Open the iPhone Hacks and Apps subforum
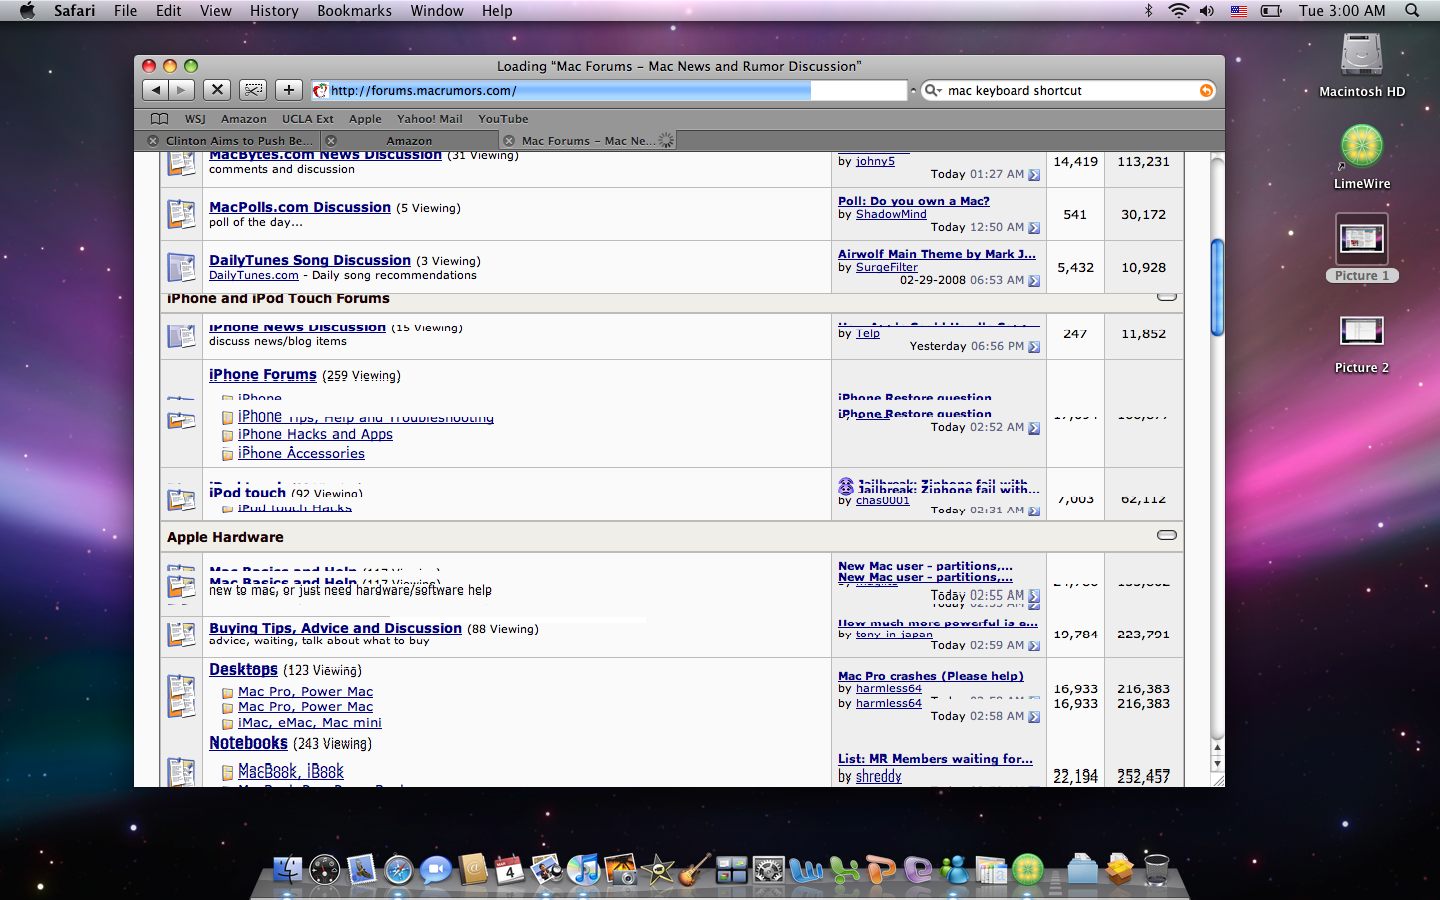Viewport: 1440px width, 900px height. click(315, 434)
